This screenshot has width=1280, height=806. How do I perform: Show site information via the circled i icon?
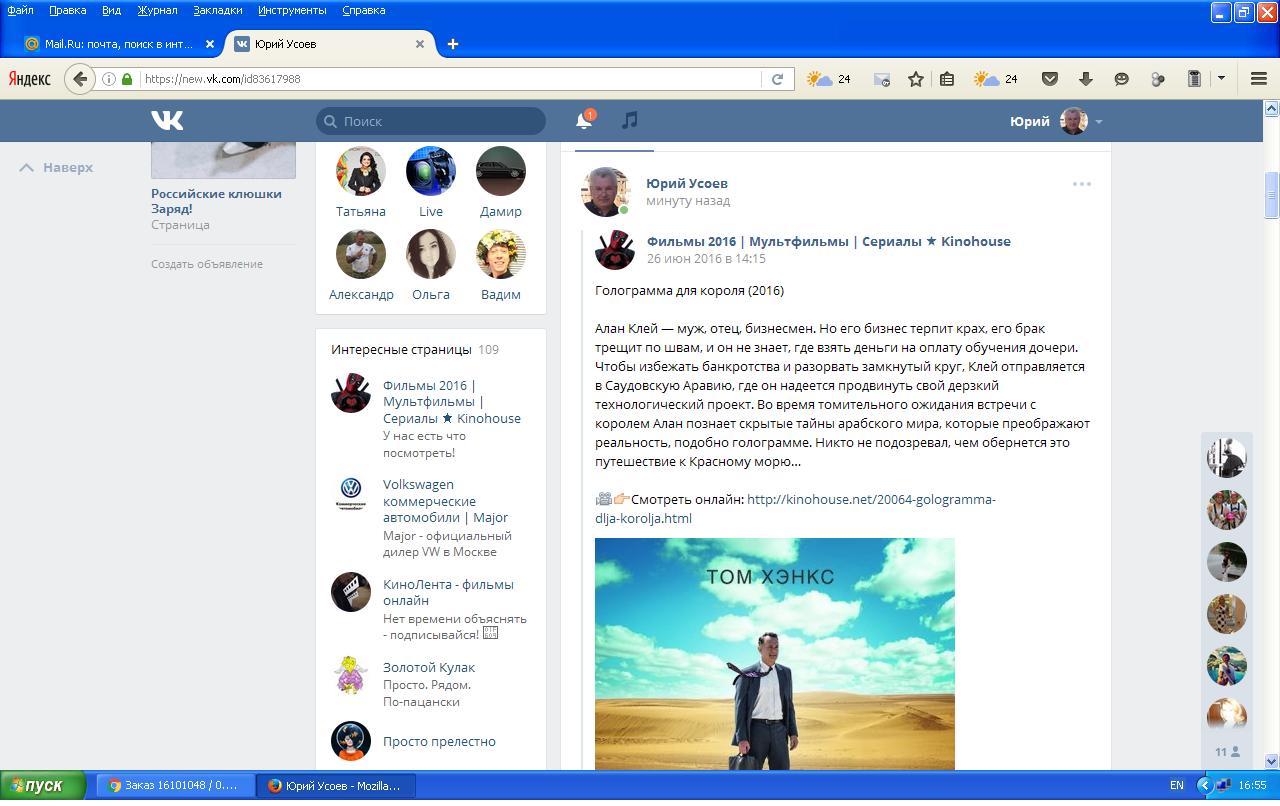point(109,79)
